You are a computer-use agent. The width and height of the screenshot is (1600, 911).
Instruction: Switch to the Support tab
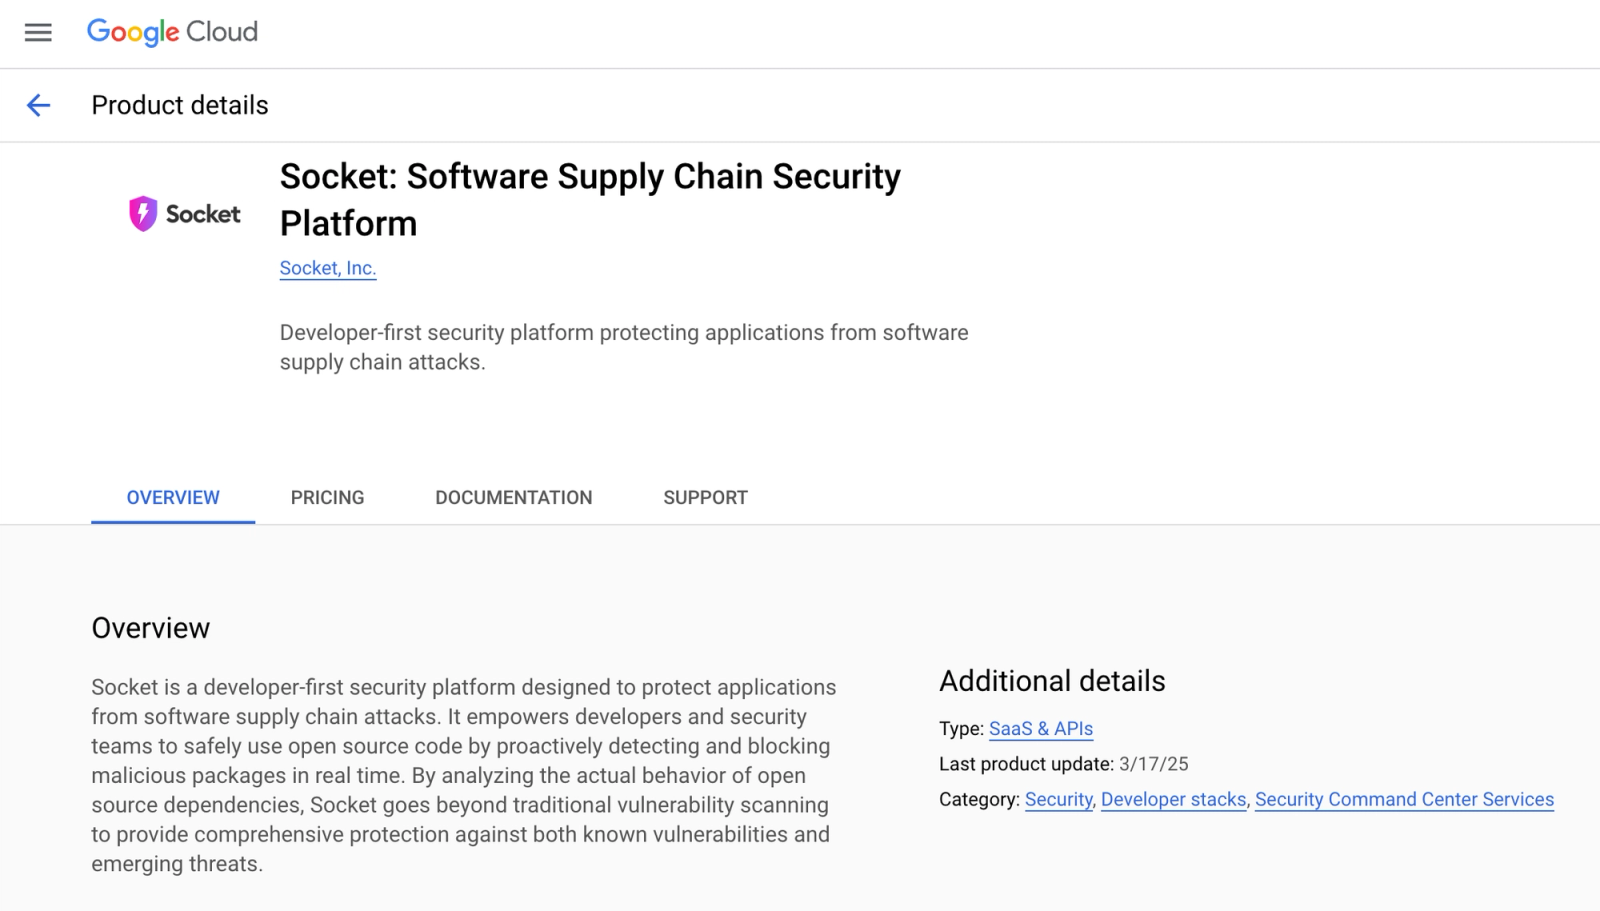pyautogui.click(x=705, y=497)
